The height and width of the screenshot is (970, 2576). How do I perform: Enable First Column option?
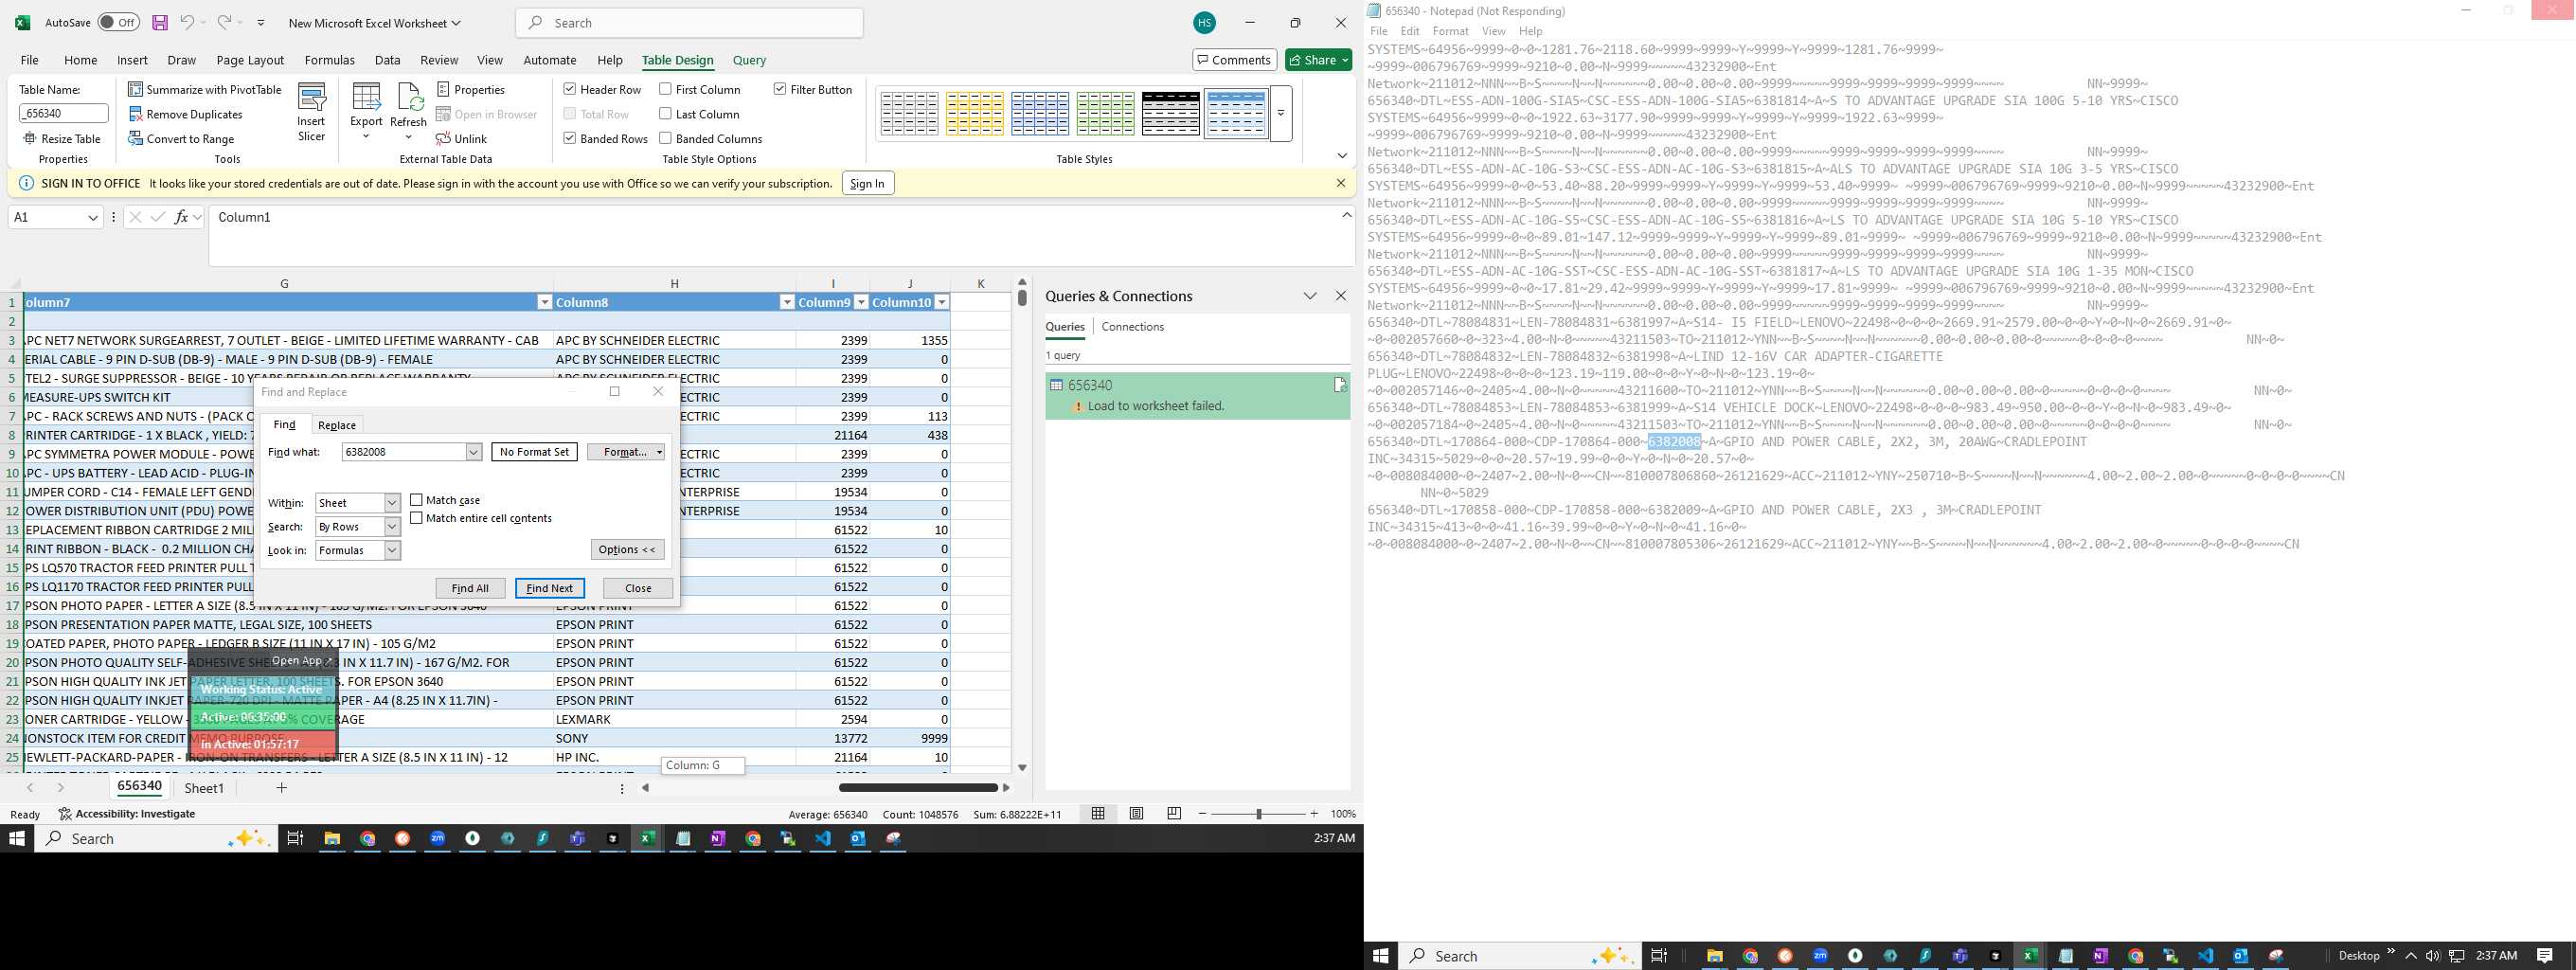click(x=665, y=89)
